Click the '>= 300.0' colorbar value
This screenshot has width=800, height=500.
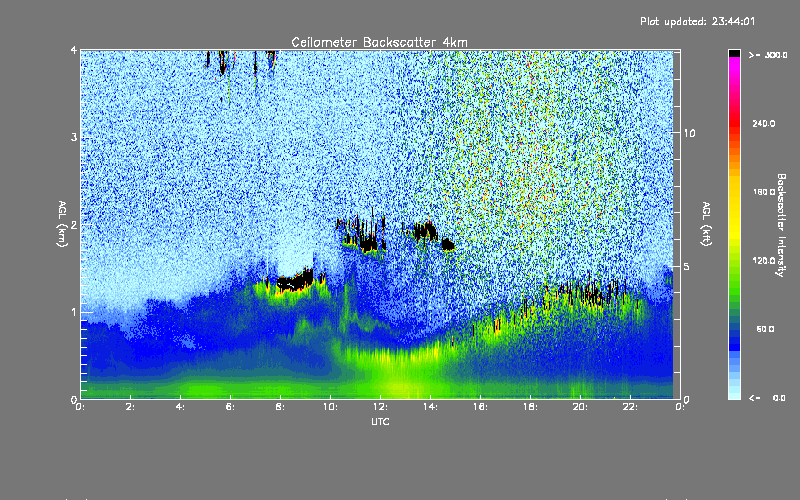click(768, 55)
